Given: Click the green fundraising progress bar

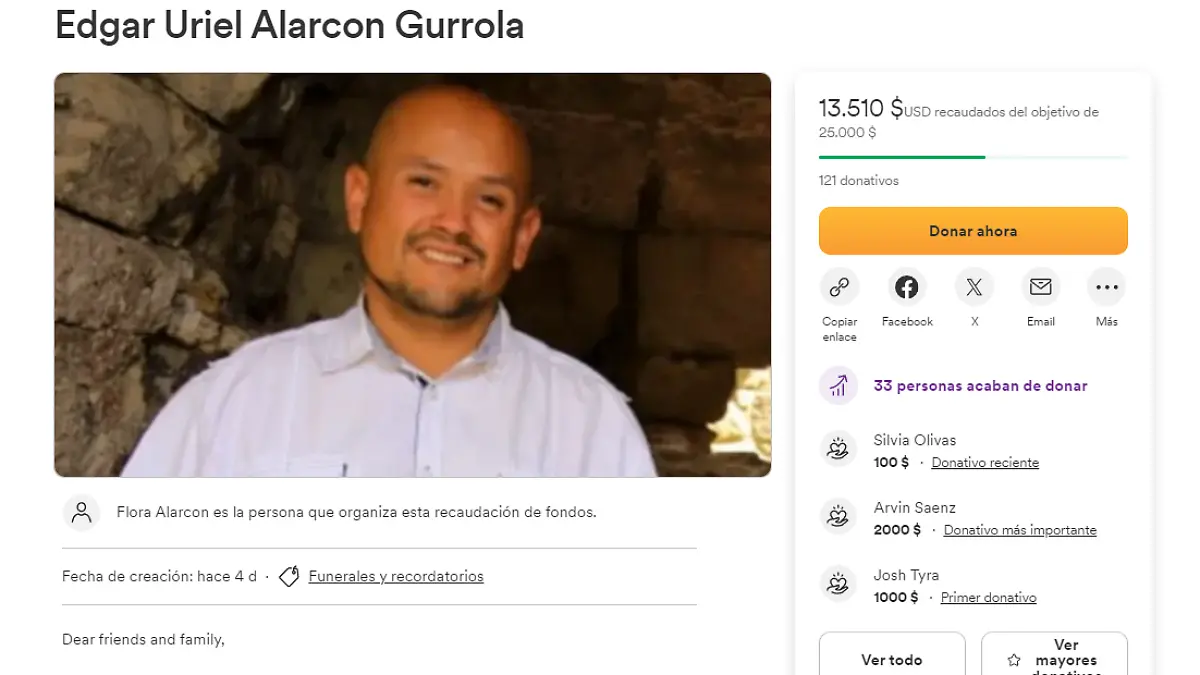Looking at the screenshot, I should click(x=973, y=157).
